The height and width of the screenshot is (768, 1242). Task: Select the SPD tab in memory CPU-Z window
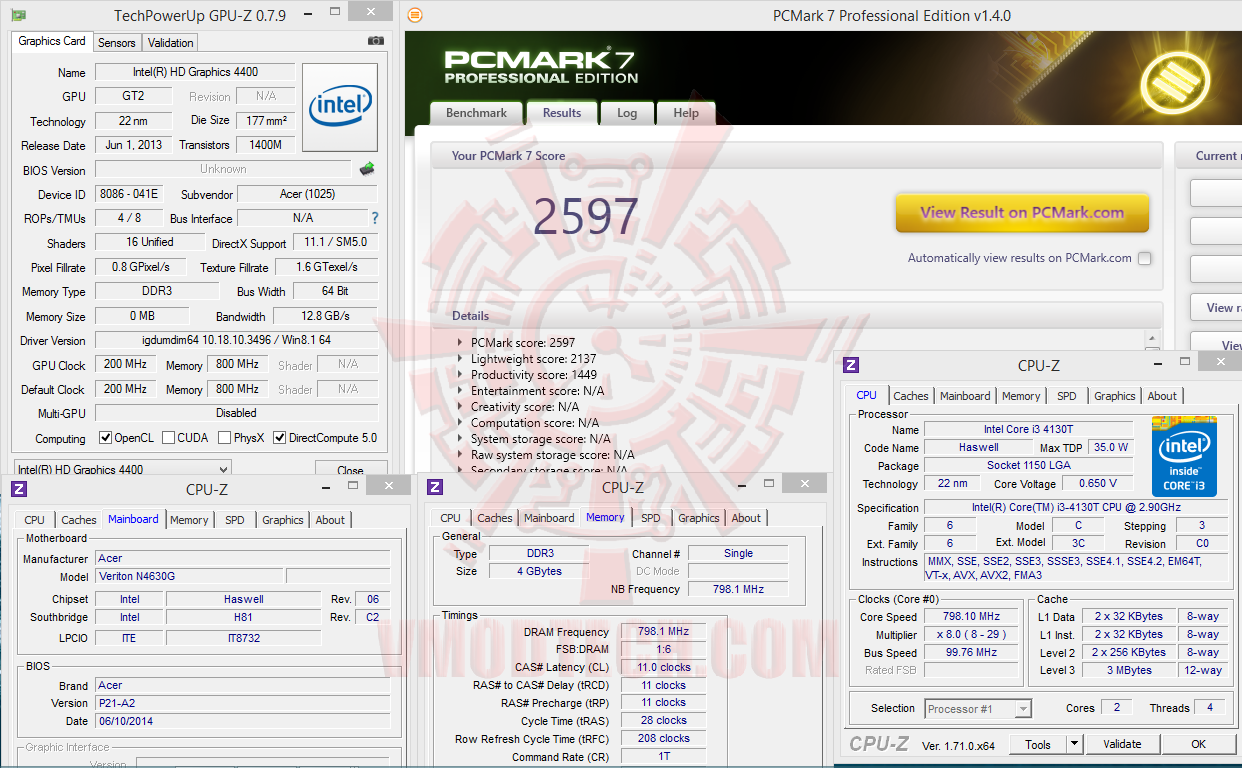click(x=651, y=518)
